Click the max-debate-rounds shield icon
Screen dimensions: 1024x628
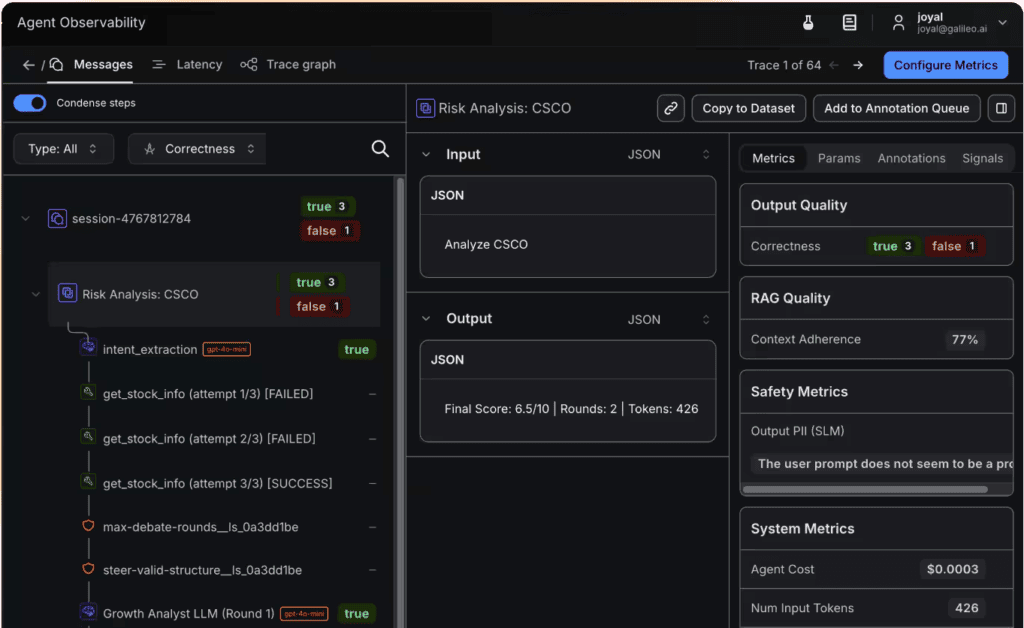coord(88,526)
